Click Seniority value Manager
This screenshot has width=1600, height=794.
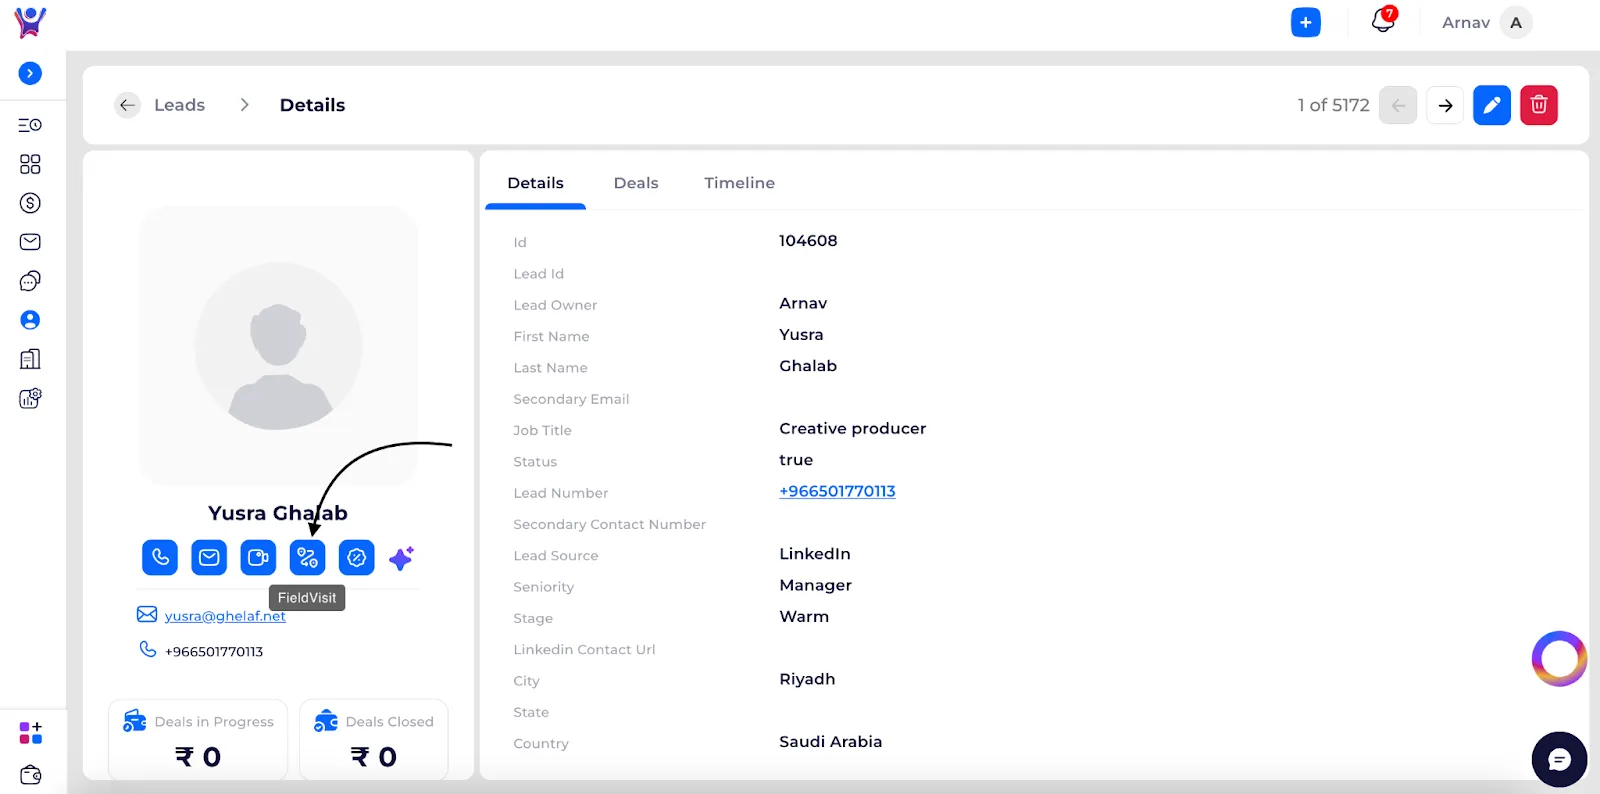coord(815,585)
